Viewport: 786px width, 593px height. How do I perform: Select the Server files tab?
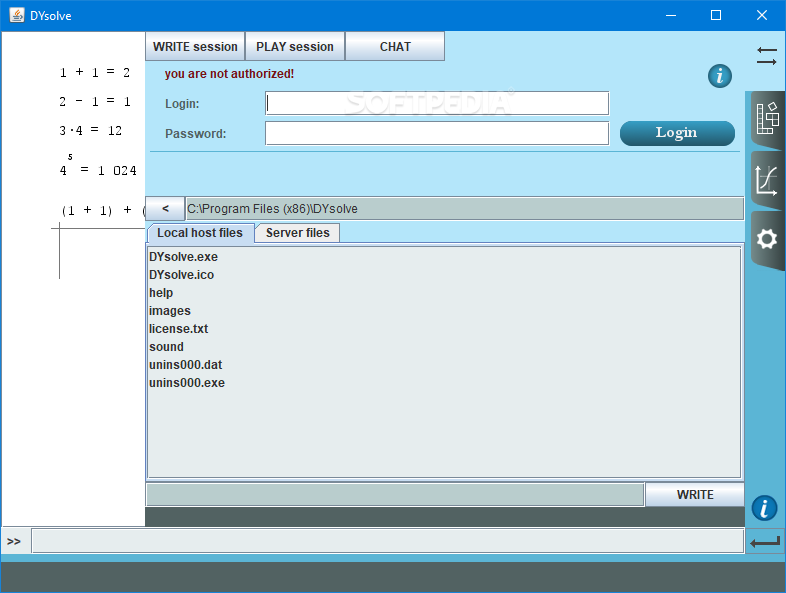[298, 233]
